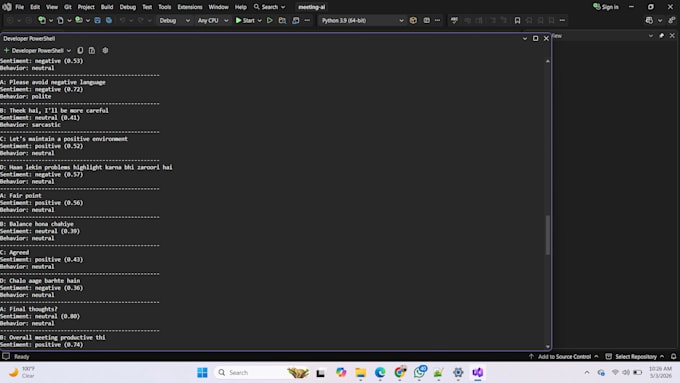Click the Open File toolbar icon
Image resolution: width=680 pixels, height=383 pixels.
pyautogui.click(x=60, y=20)
